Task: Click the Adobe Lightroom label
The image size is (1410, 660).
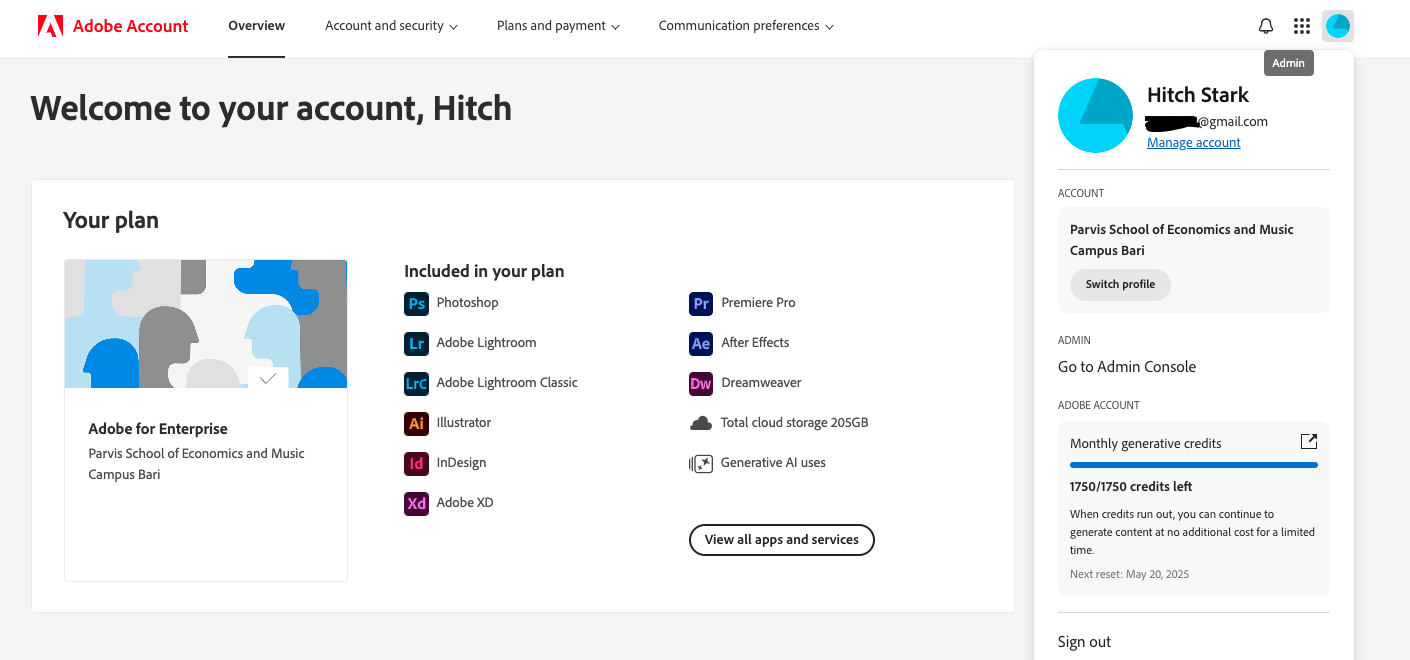Action: (x=486, y=343)
